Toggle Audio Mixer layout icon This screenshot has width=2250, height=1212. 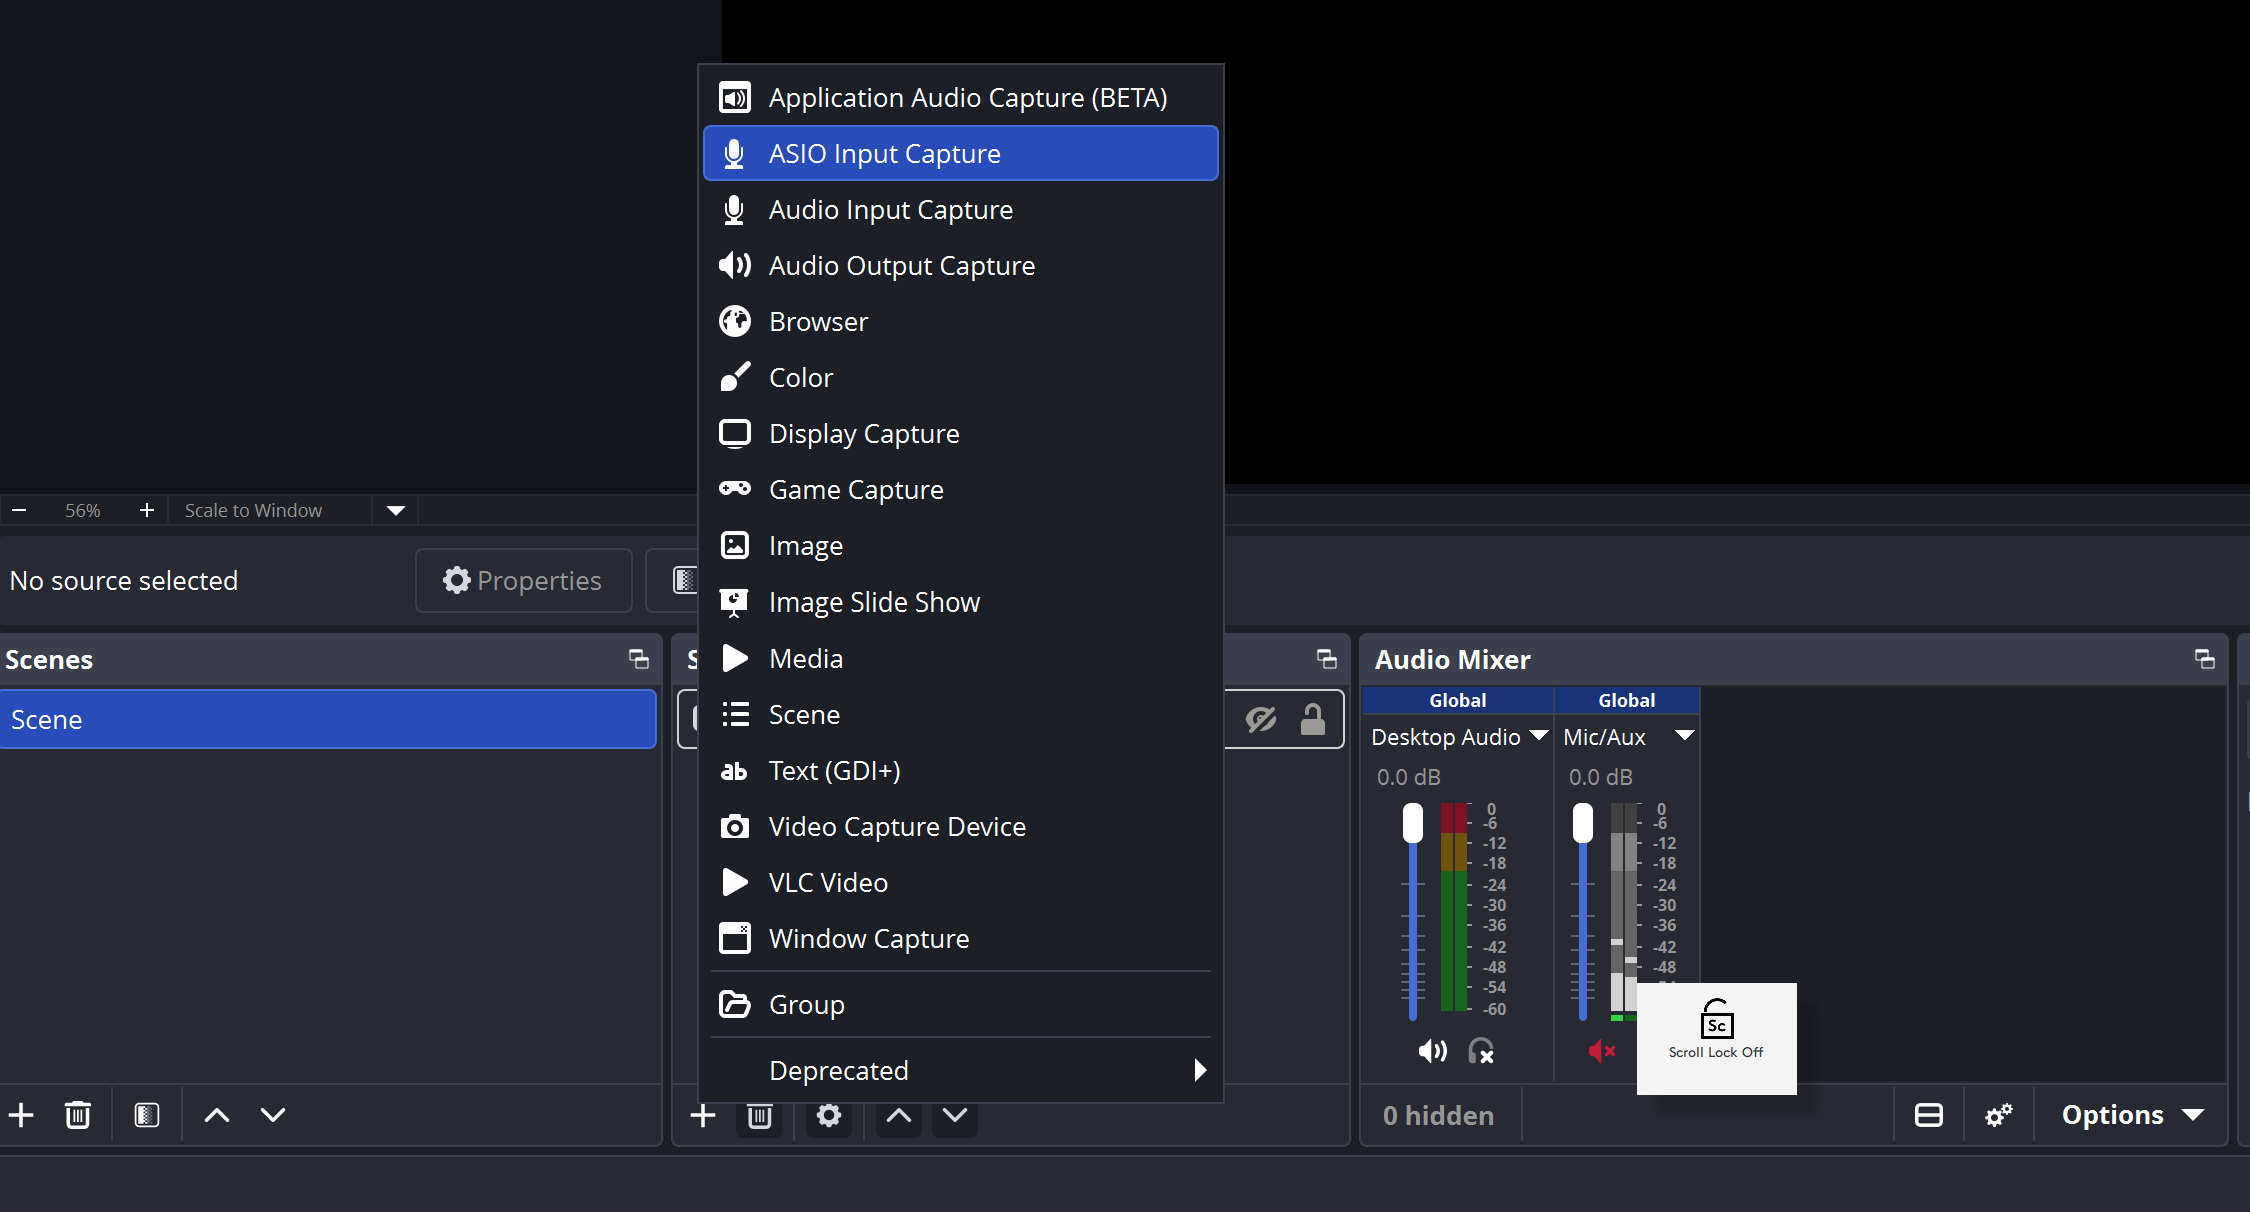[1929, 1115]
